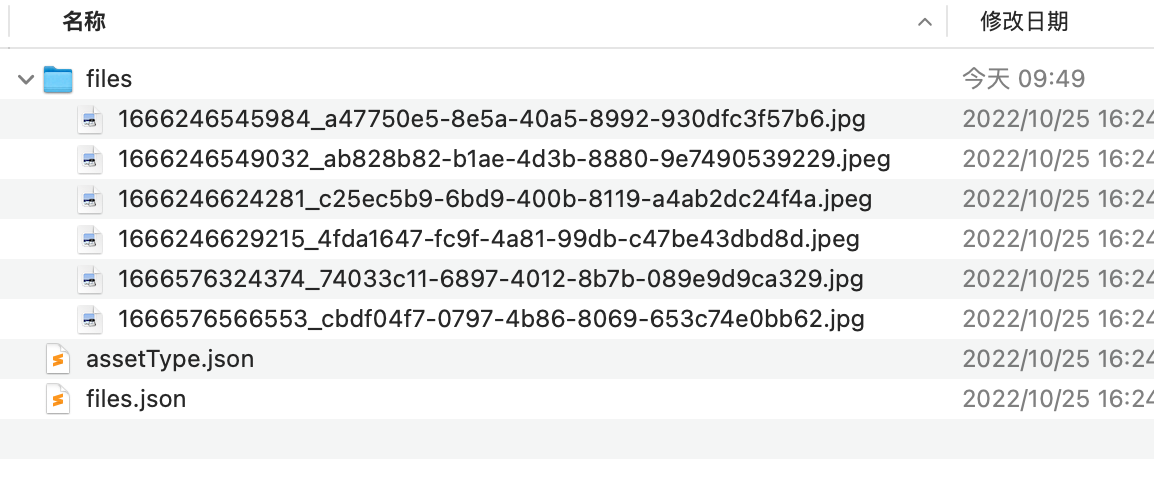This screenshot has height=484, width=1154.
Task: Select file name ending in 9e7490539229.jpeg
Action: click(504, 159)
